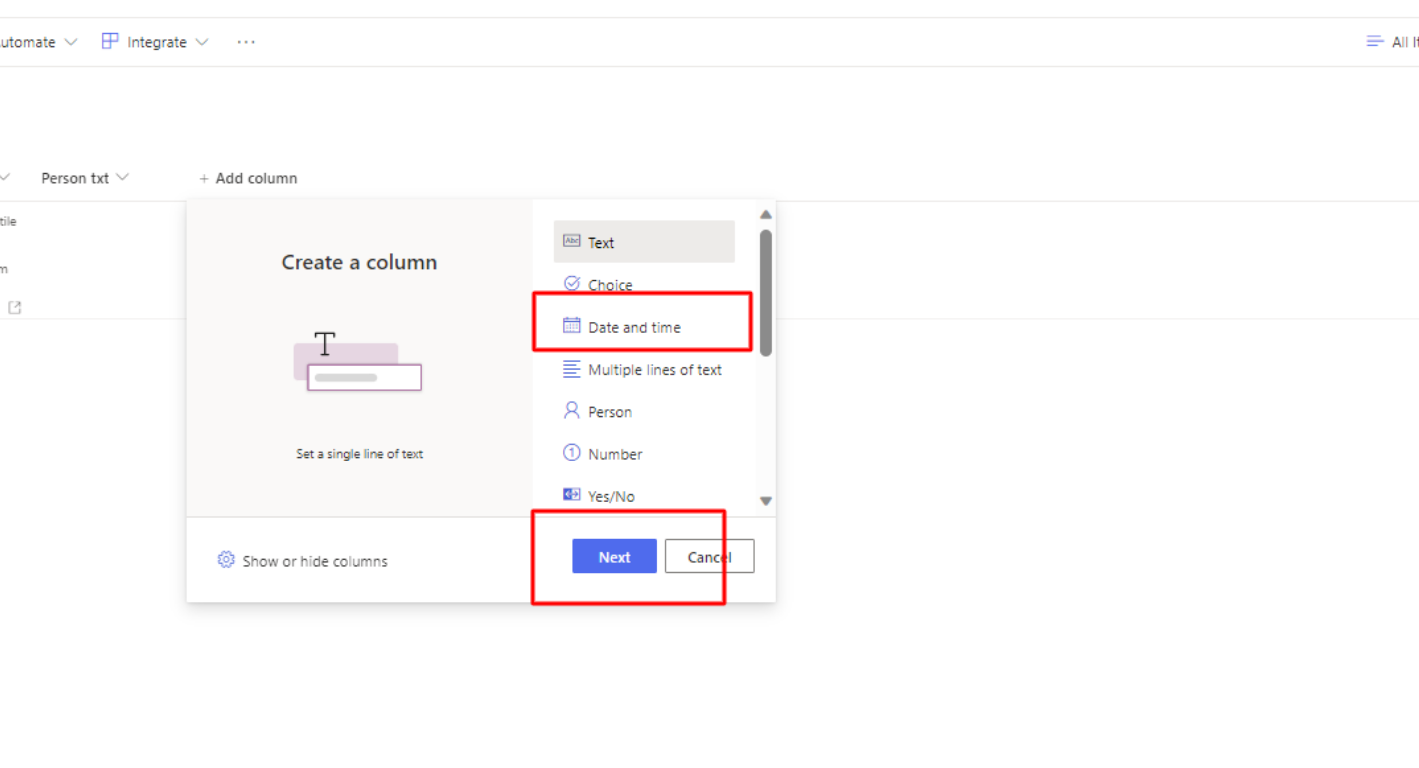Screen dimensions: 1419x768
Task: Open the open-in-new-window icon below the rows
Action: tap(14, 307)
